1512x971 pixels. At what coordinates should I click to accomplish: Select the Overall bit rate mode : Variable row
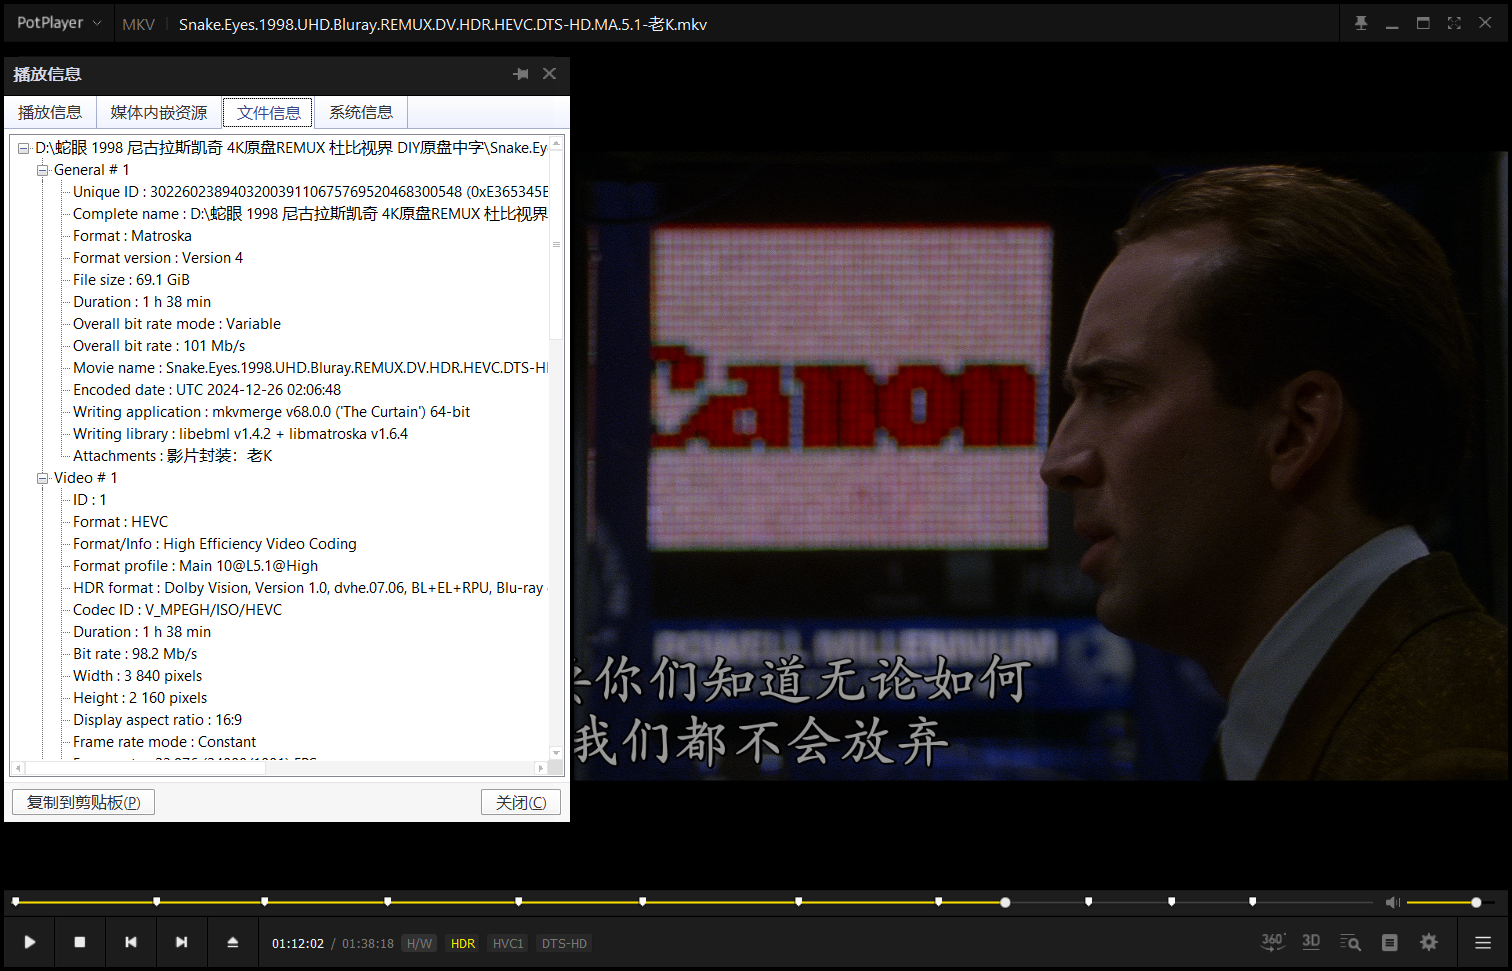(177, 324)
